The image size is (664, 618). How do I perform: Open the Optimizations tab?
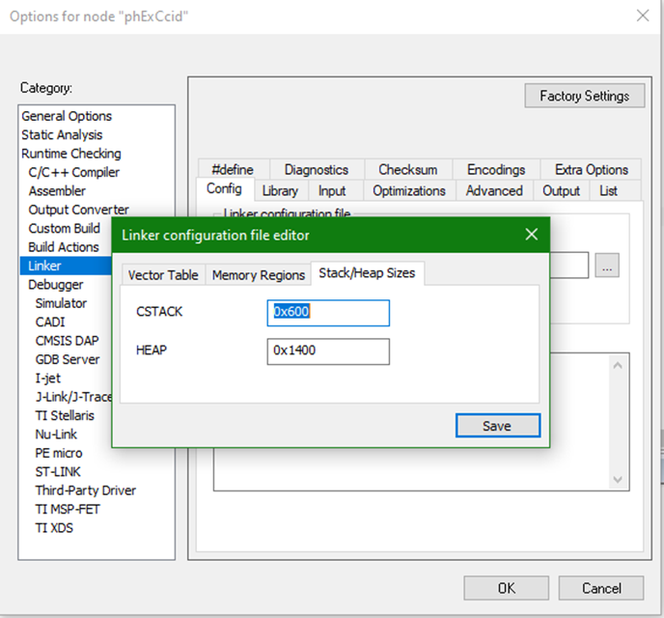409,191
